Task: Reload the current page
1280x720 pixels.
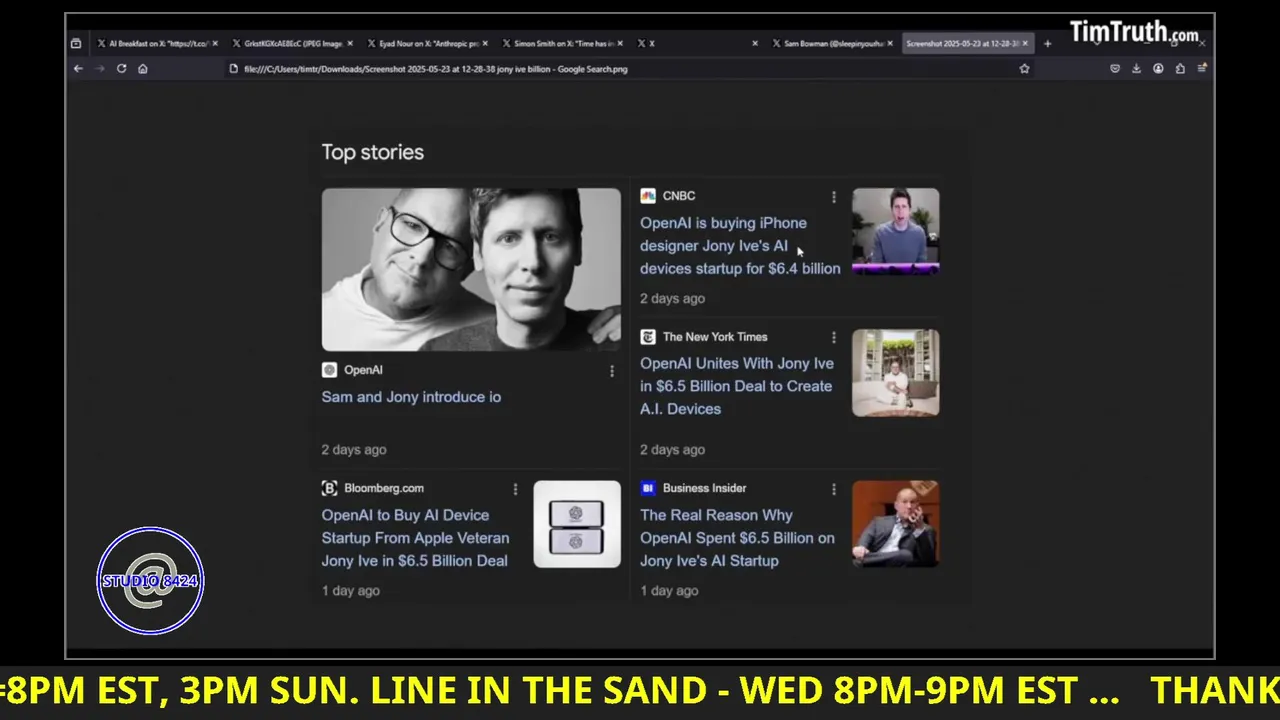Action: click(x=121, y=69)
